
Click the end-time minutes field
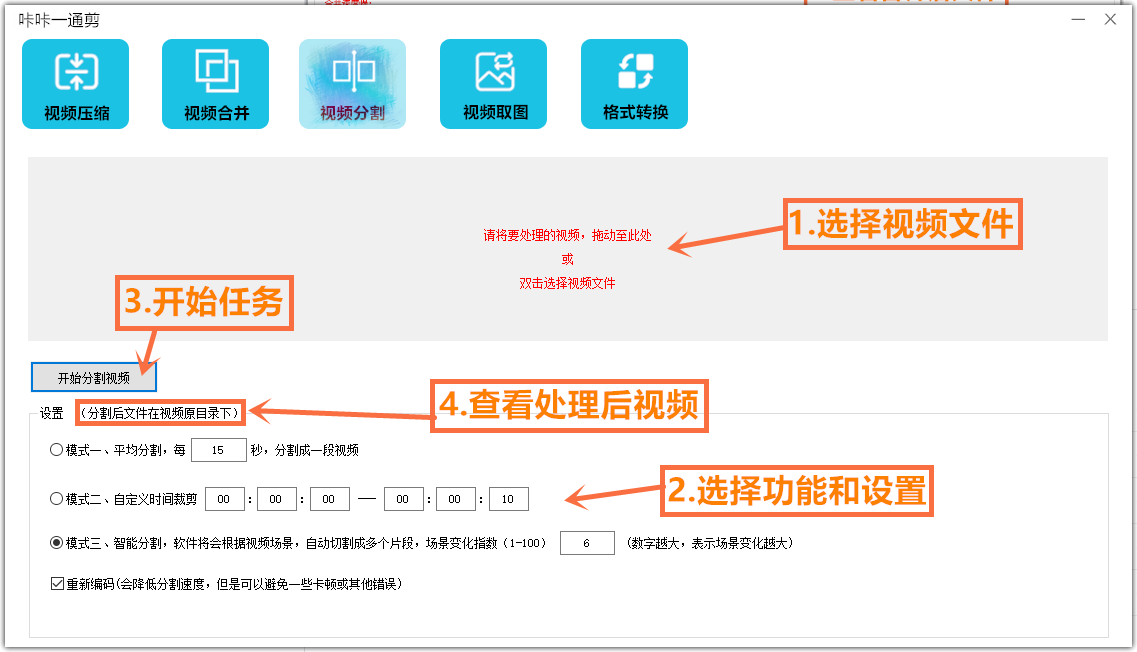(x=456, y=498)
